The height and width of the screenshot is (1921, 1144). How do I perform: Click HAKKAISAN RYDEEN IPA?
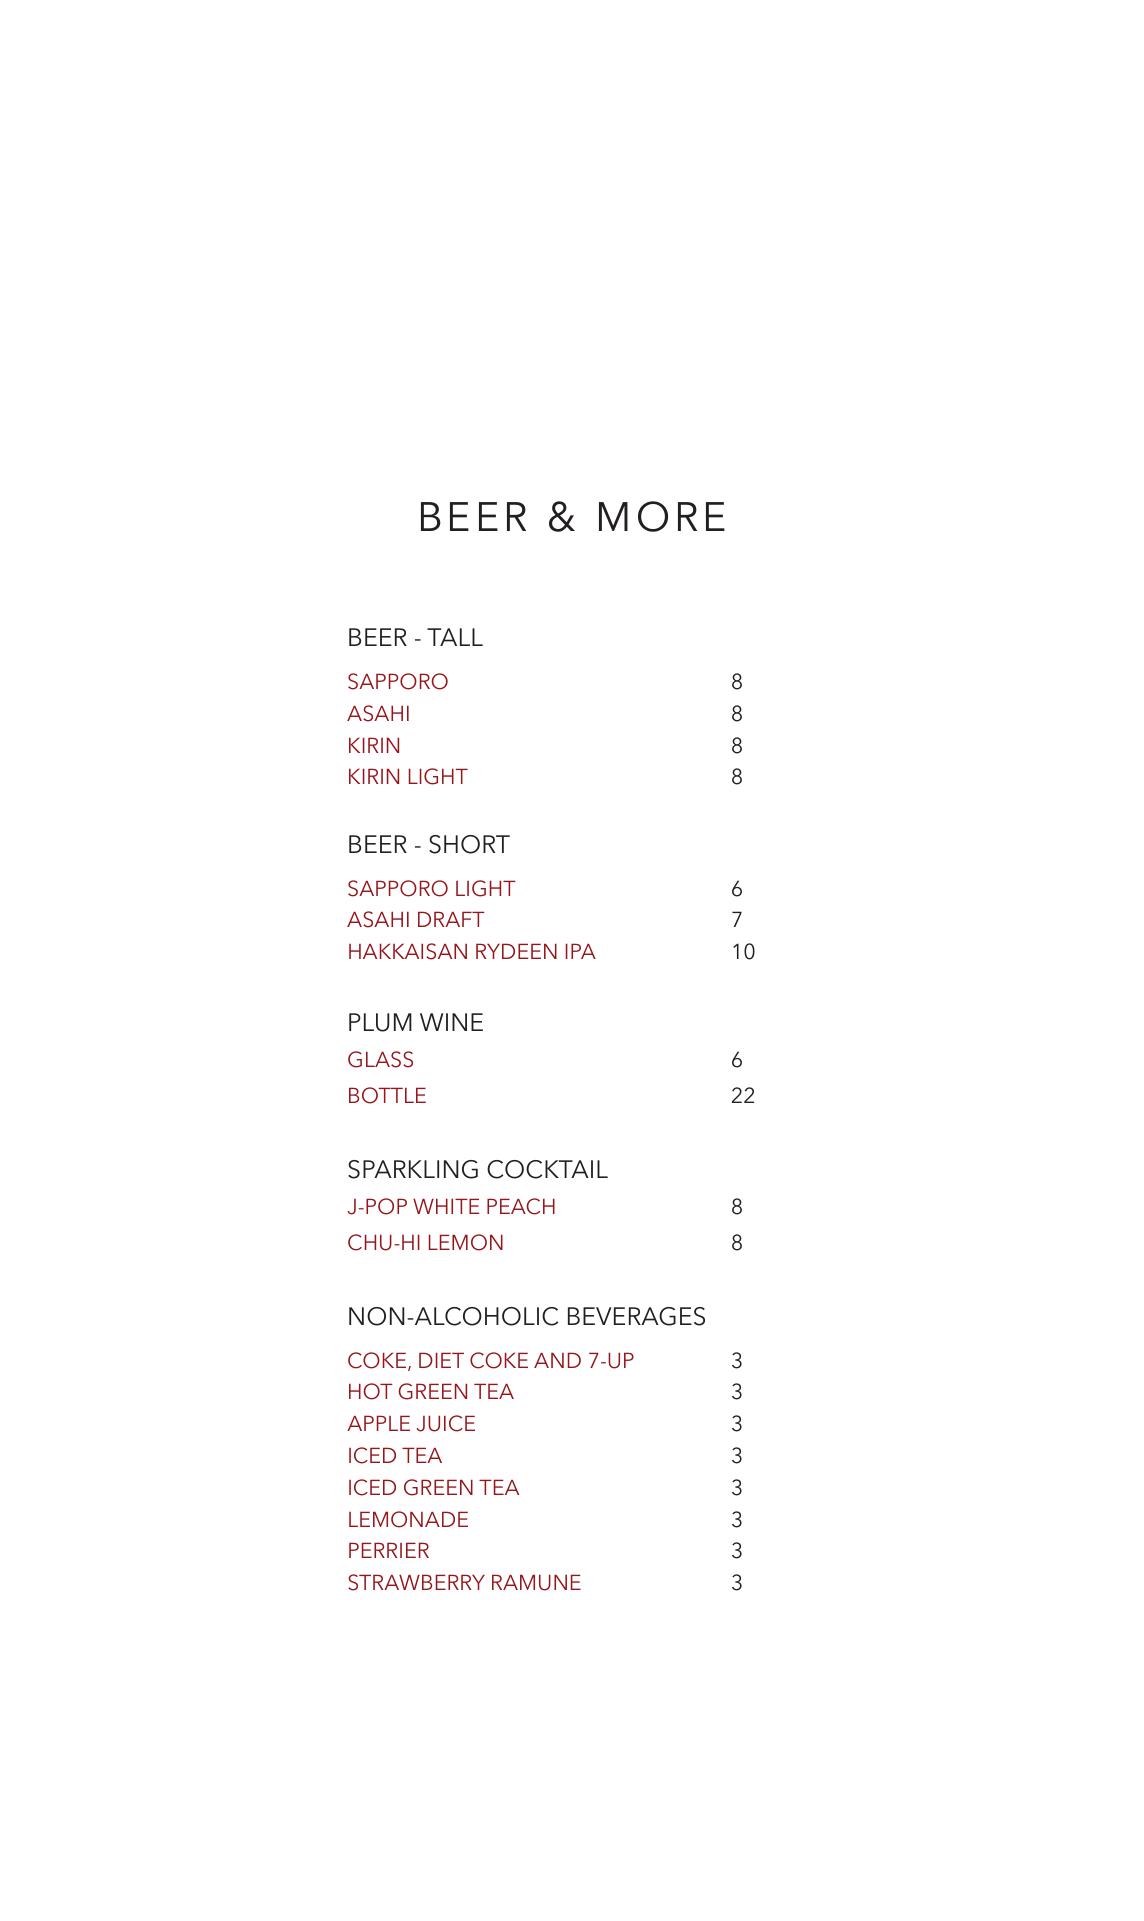471,952
